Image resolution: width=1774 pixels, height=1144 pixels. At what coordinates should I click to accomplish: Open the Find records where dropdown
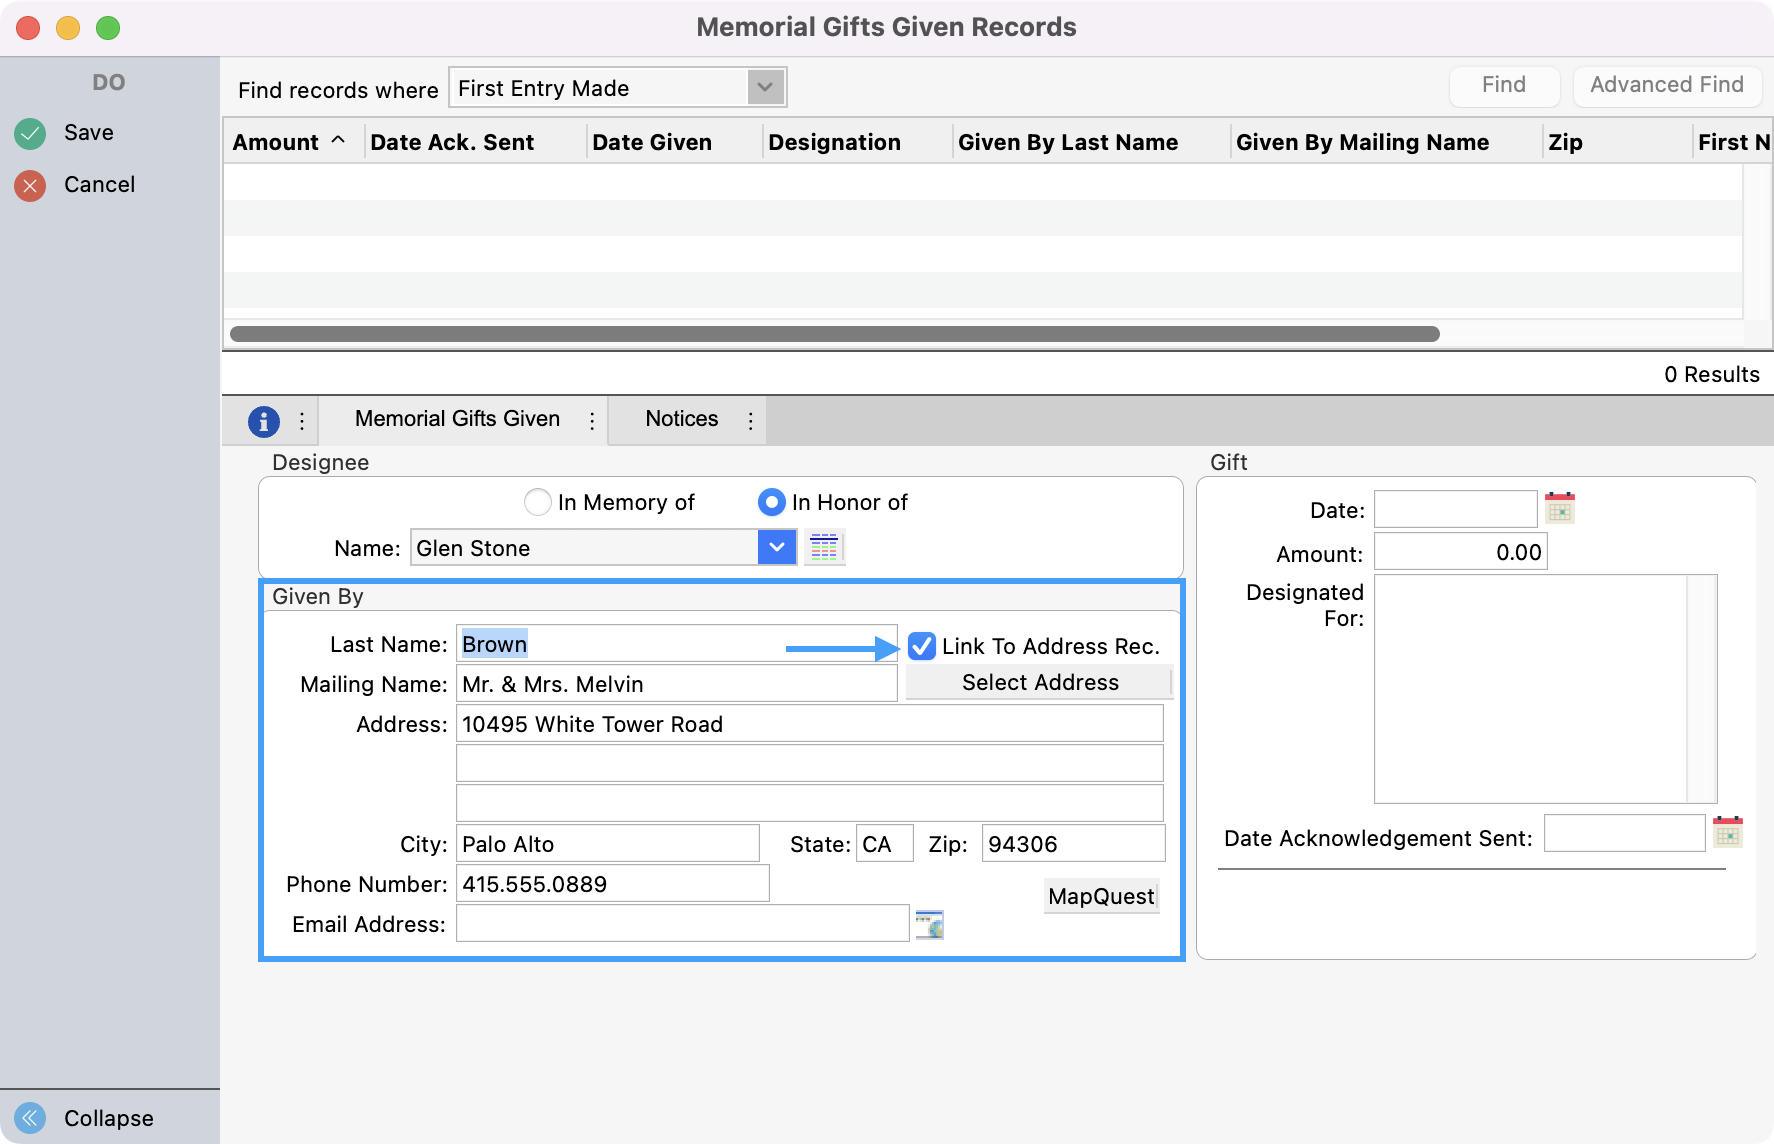tap(765, 88)
